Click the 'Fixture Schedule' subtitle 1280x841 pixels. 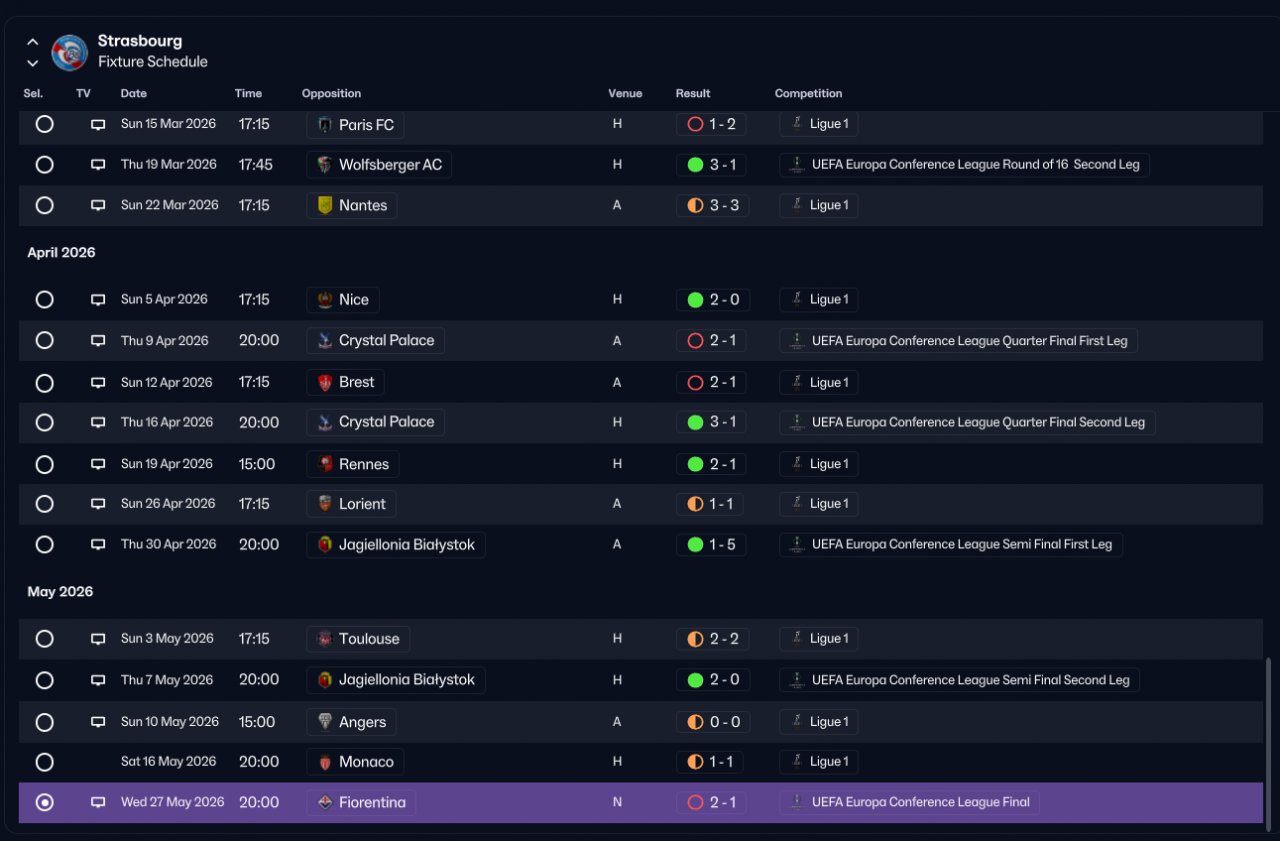tap(153, 62)
